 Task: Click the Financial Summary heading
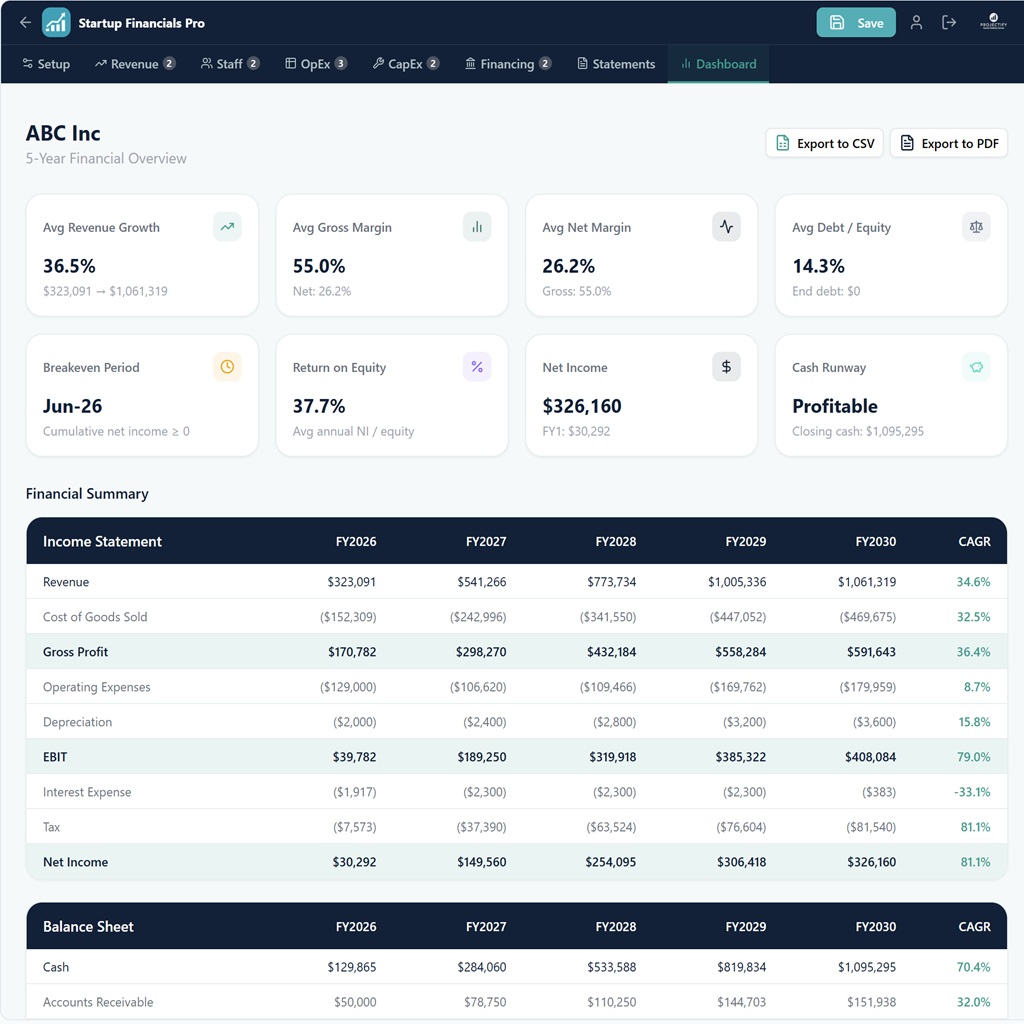click(87, 494)
